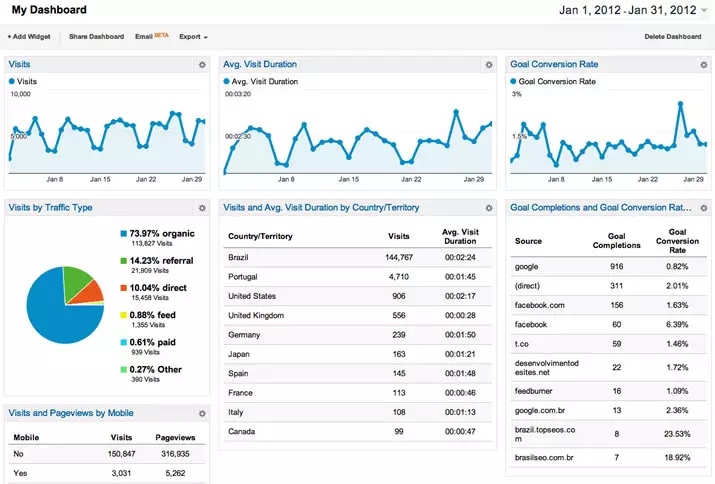This screenshot has width=715, height=484.
Task: Open settings gear on Visits by Traffic Type
Action: (x=202, y=208)
